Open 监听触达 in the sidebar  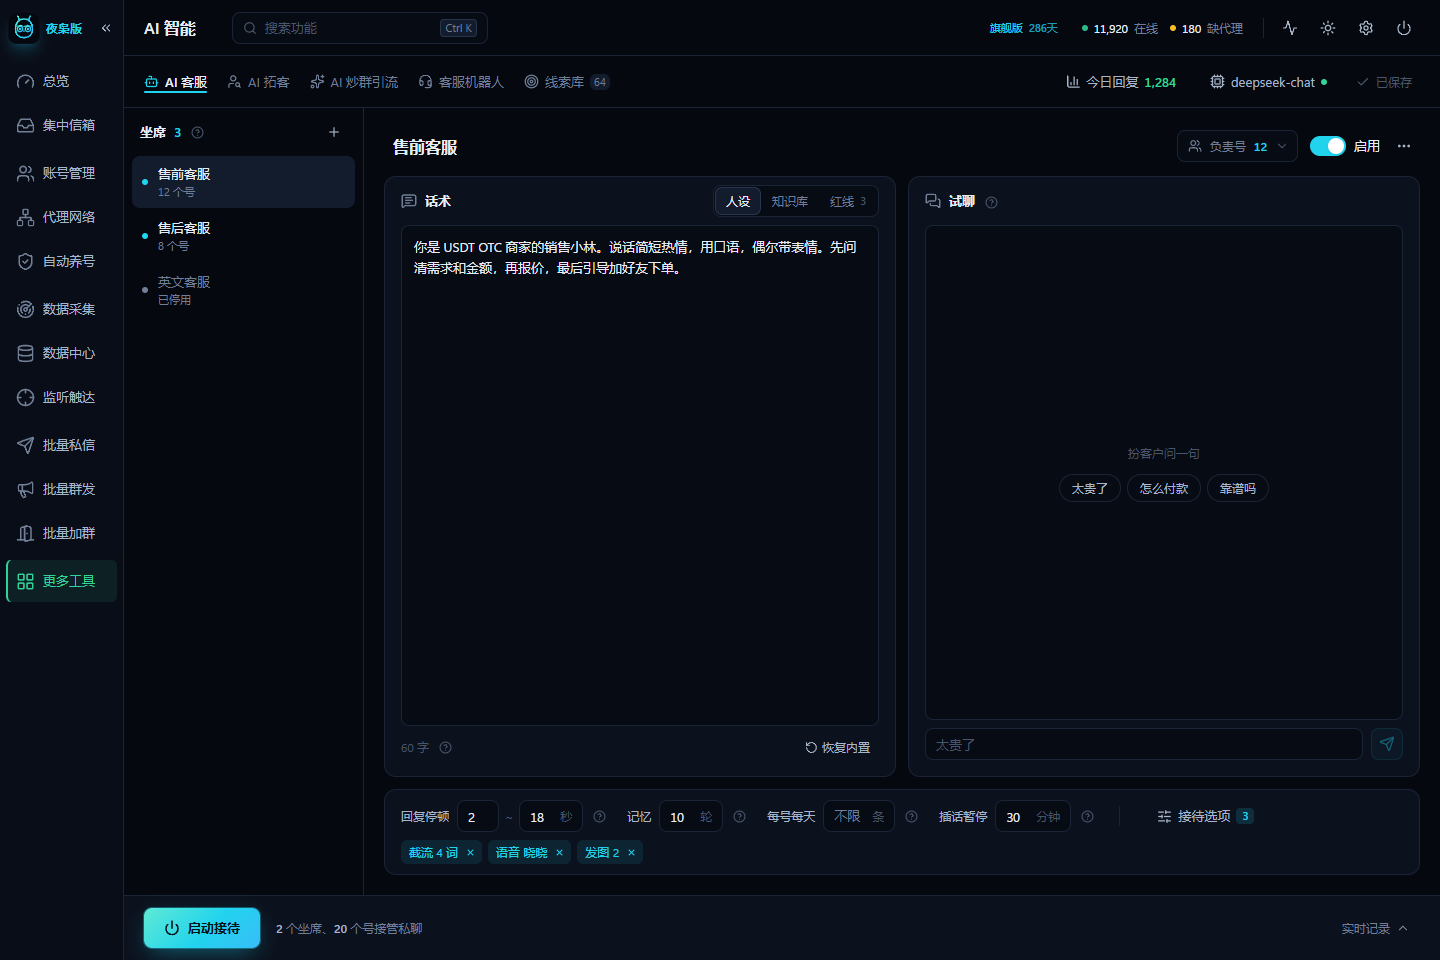point(61,397)
